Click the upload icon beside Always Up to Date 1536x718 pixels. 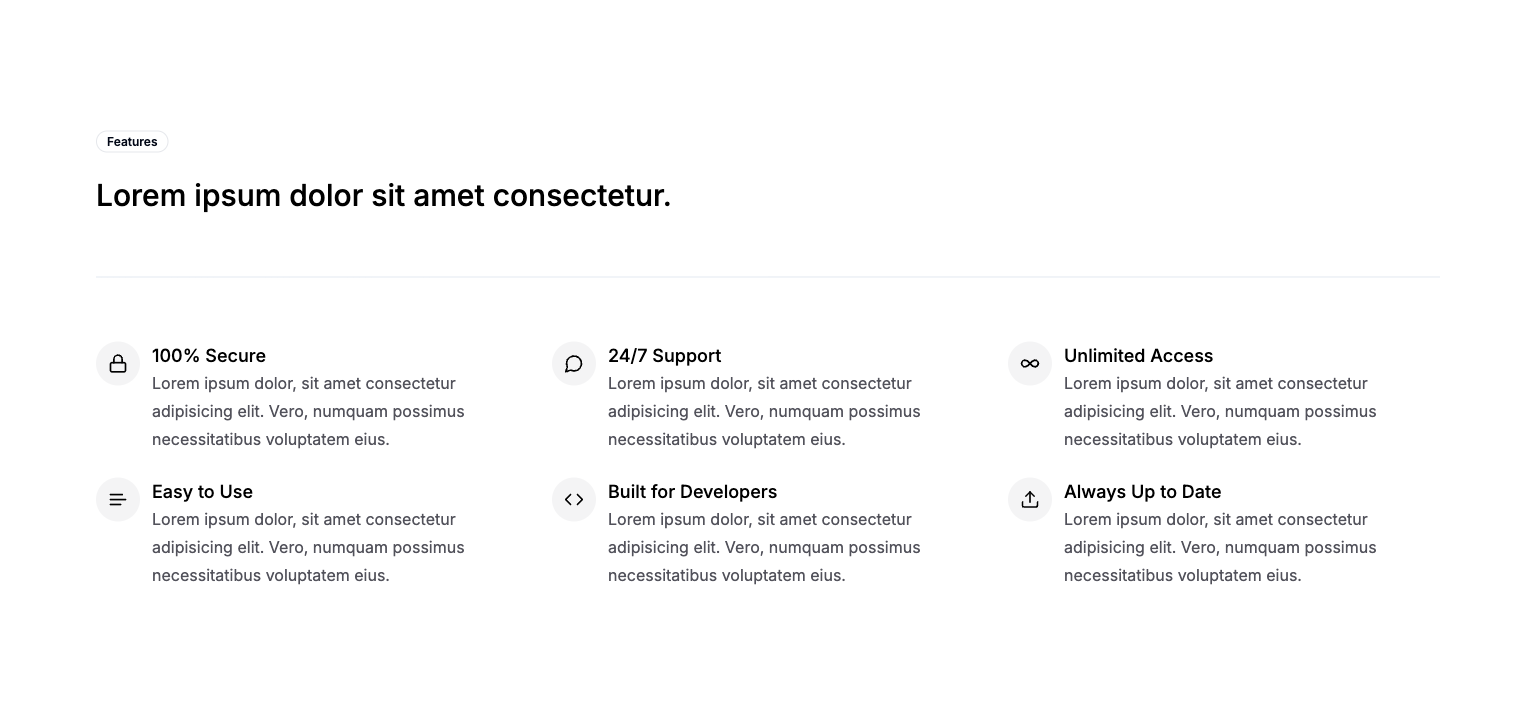(x=1030, y=499)
